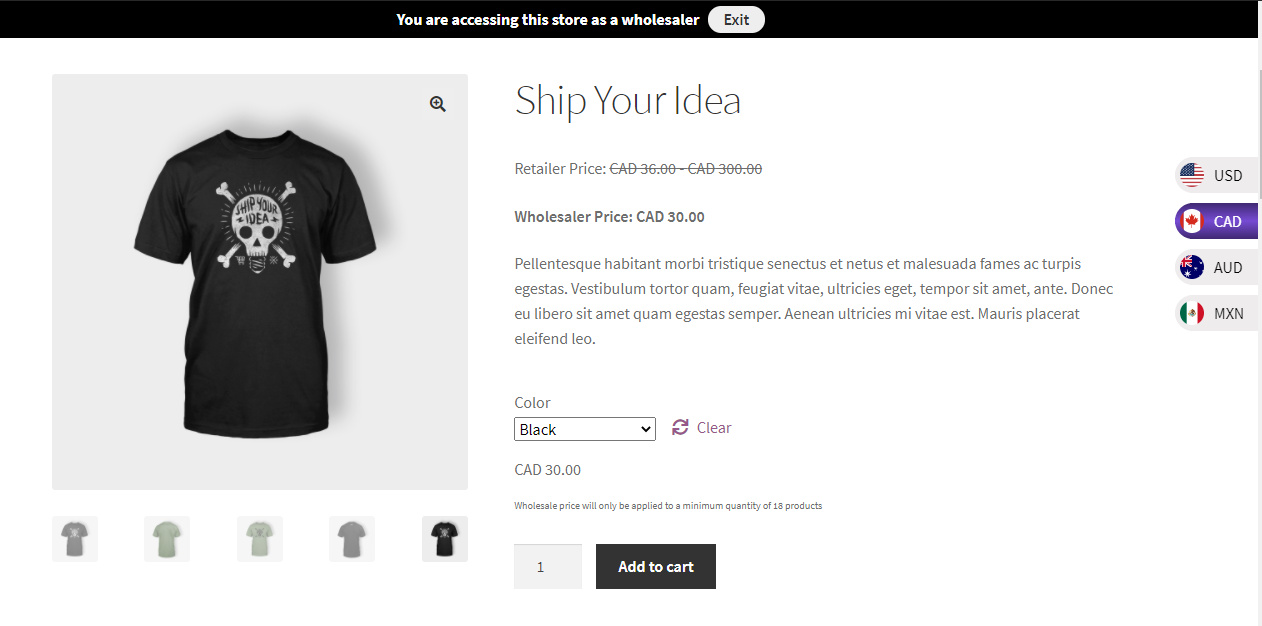Click the magnifier zoom icon on product image
The height and width of the screenshot is (626, 1262).
[437, 104]
